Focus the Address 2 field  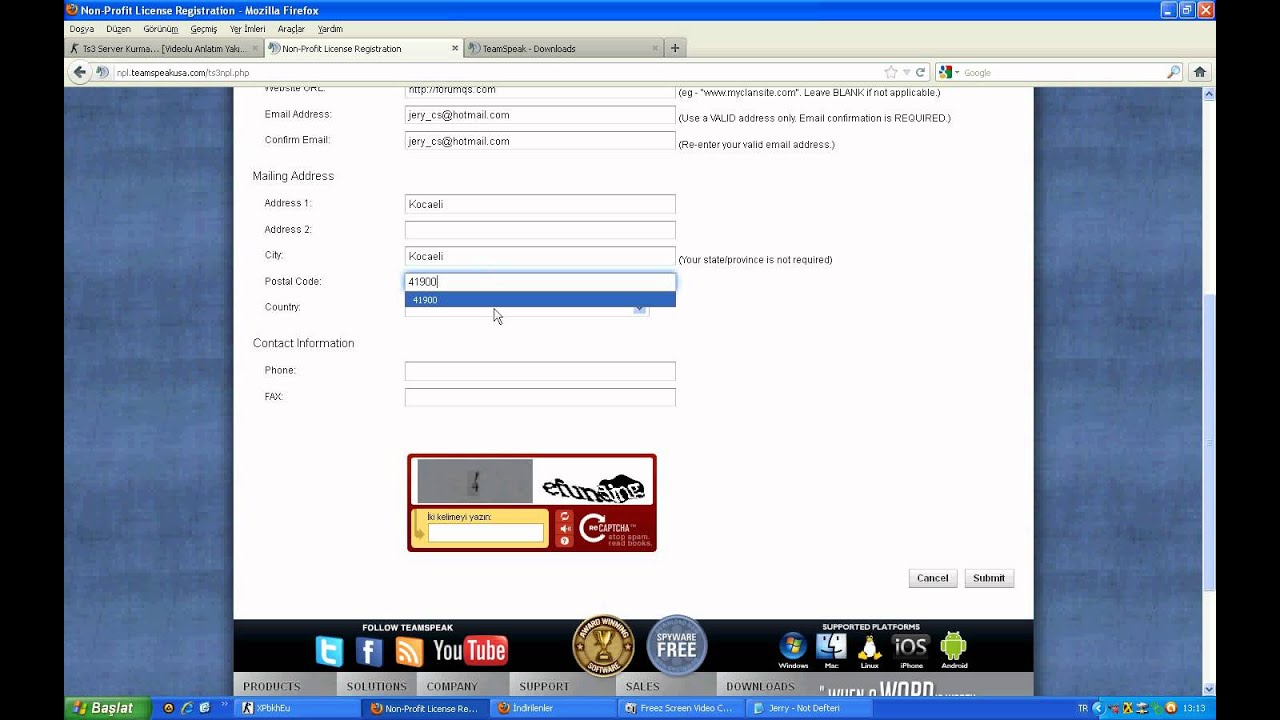point(540,230)
